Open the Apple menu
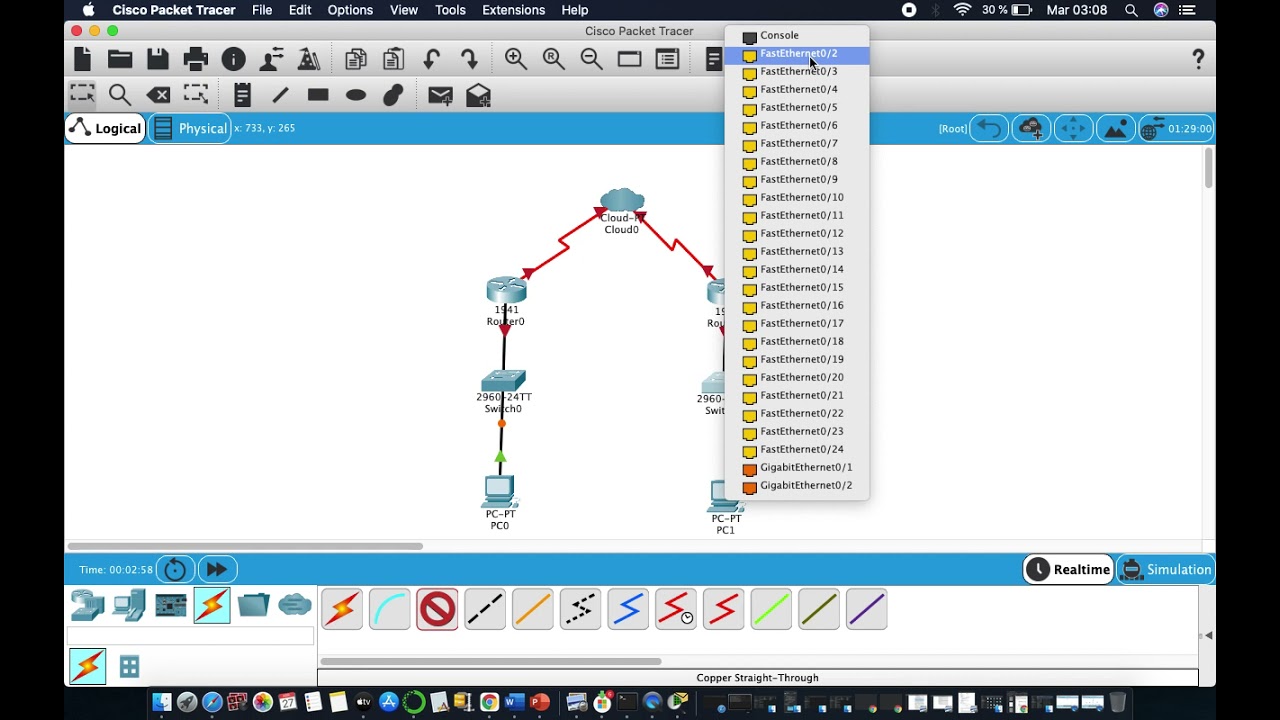 [x=88, y=10]
